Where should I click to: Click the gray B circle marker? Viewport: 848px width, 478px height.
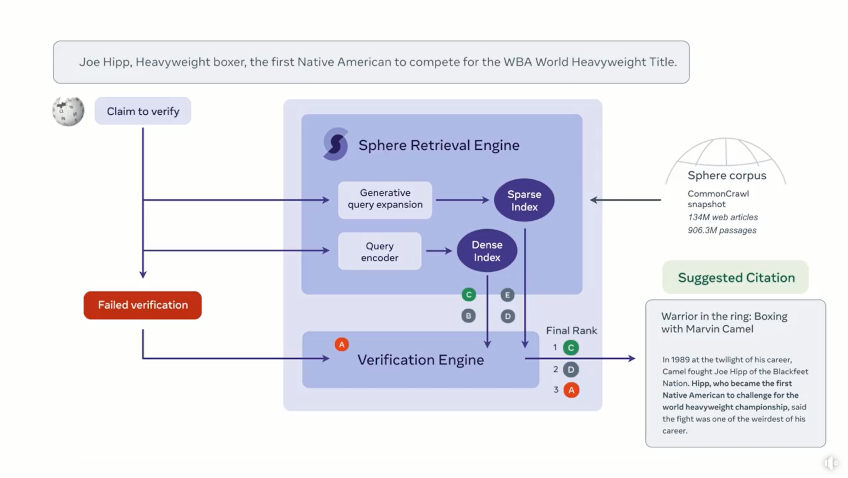pos(469,316)
